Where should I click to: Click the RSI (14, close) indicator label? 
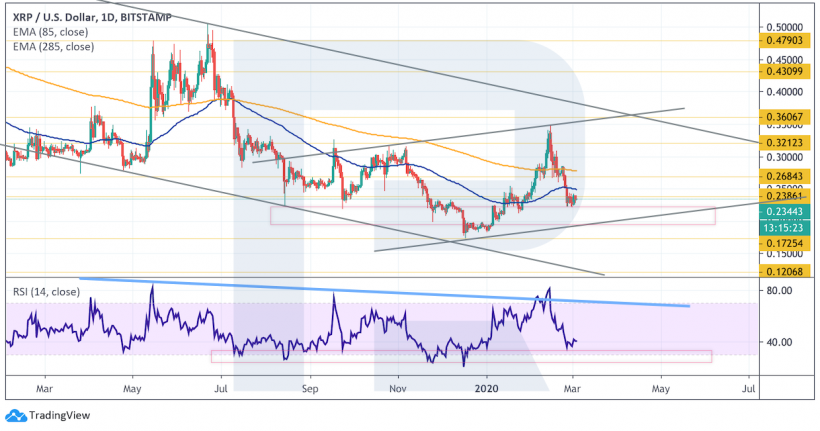[x=47, y=292]
